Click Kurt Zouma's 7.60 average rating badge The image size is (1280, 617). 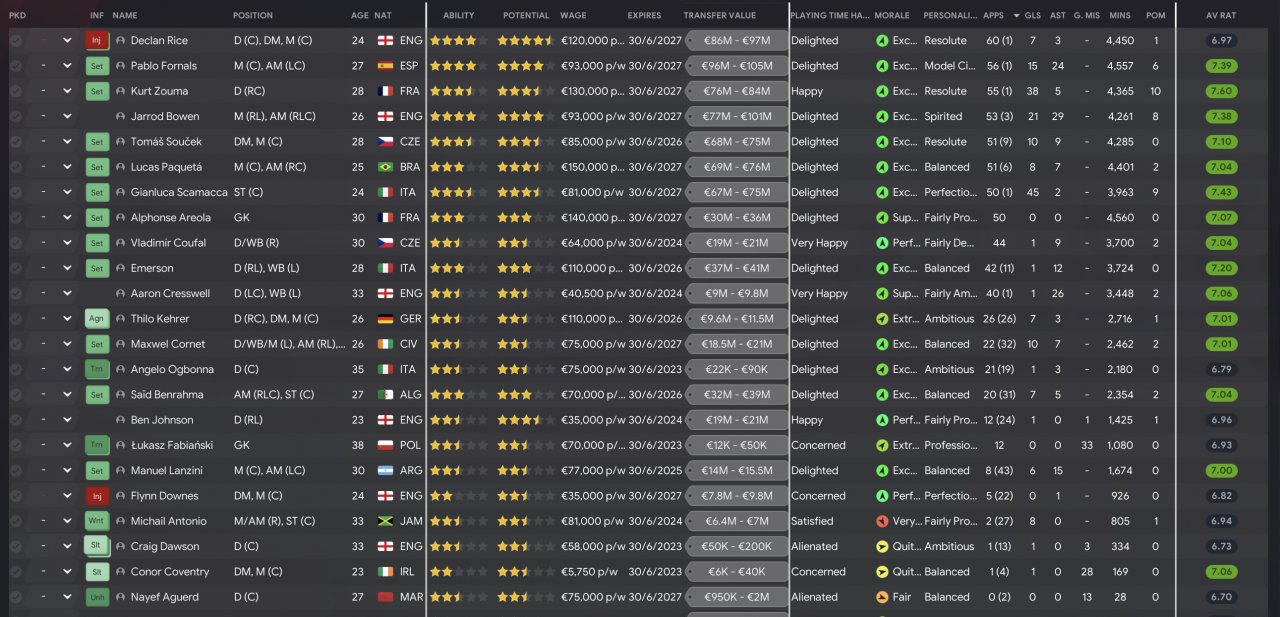pyautogui.click(x=1221, y=91)
